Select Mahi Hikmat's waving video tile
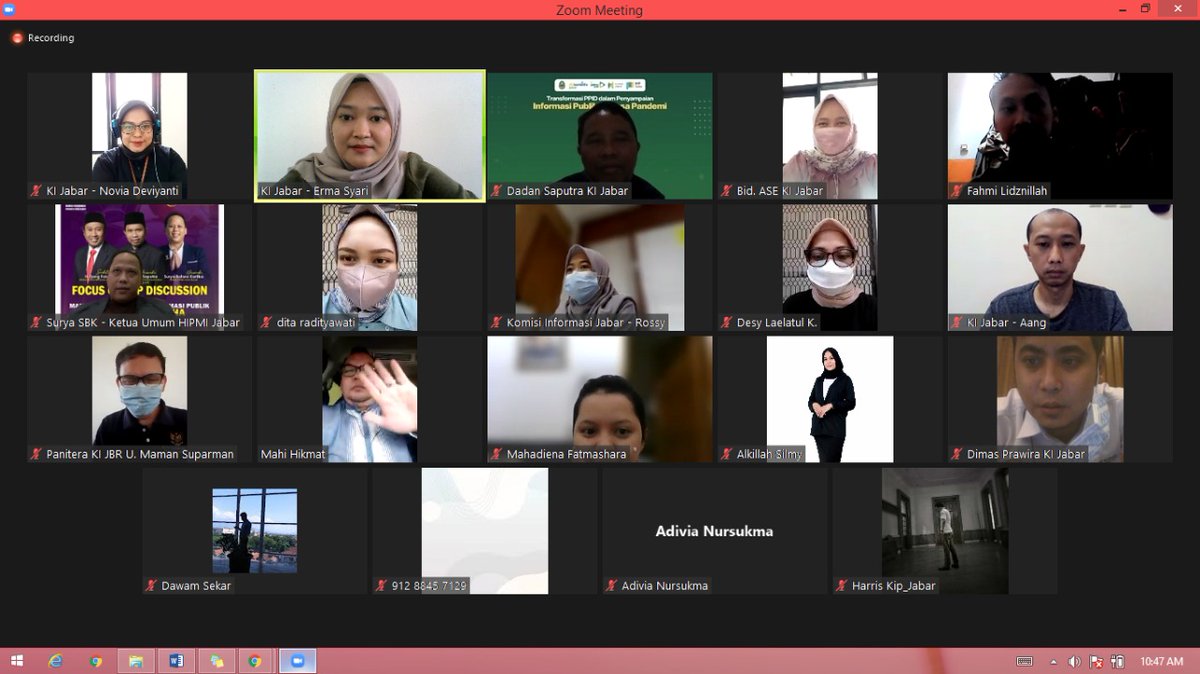 tap(370, 399)
